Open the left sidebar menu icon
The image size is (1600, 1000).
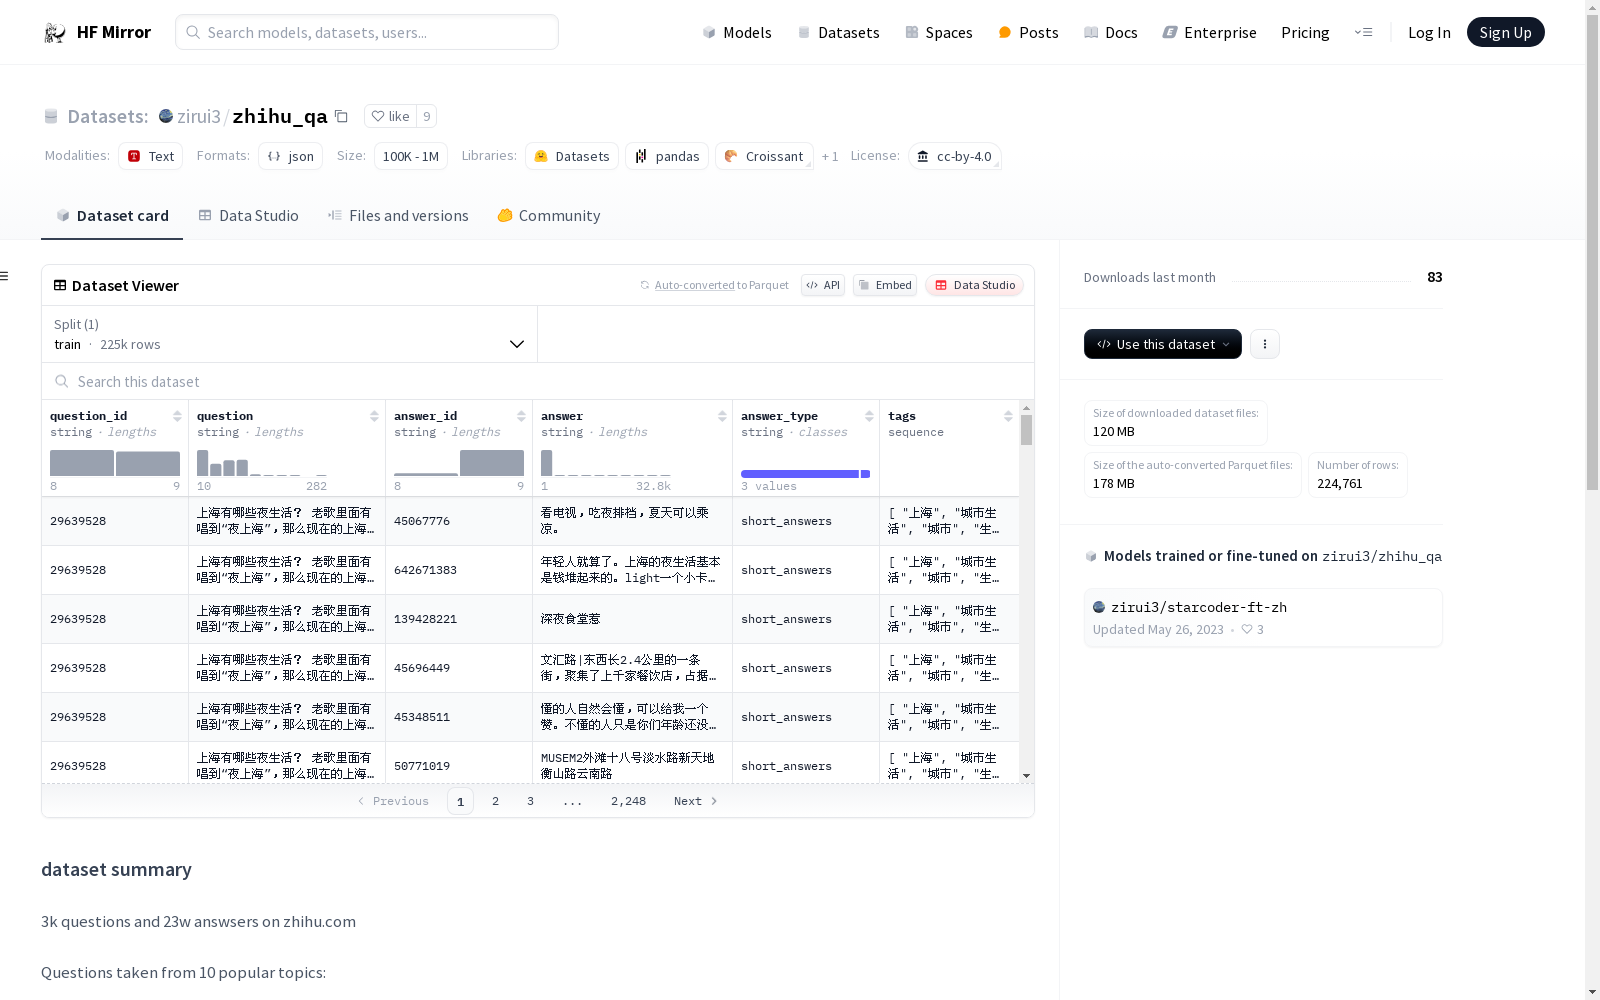click(5, 276)
